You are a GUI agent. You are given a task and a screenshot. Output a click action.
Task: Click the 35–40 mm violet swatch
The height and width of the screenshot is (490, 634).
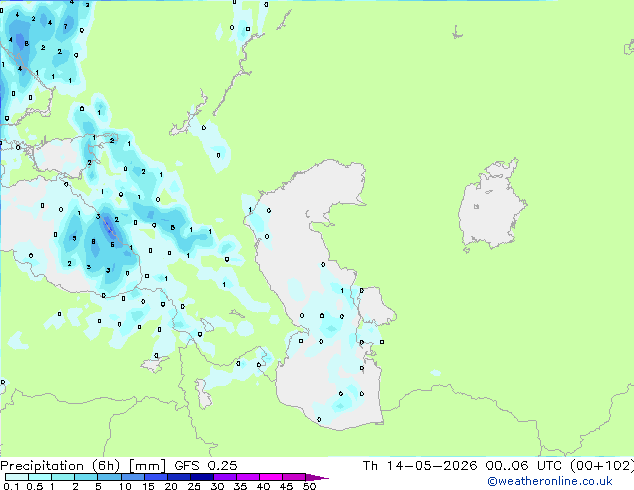pos(247,477)
